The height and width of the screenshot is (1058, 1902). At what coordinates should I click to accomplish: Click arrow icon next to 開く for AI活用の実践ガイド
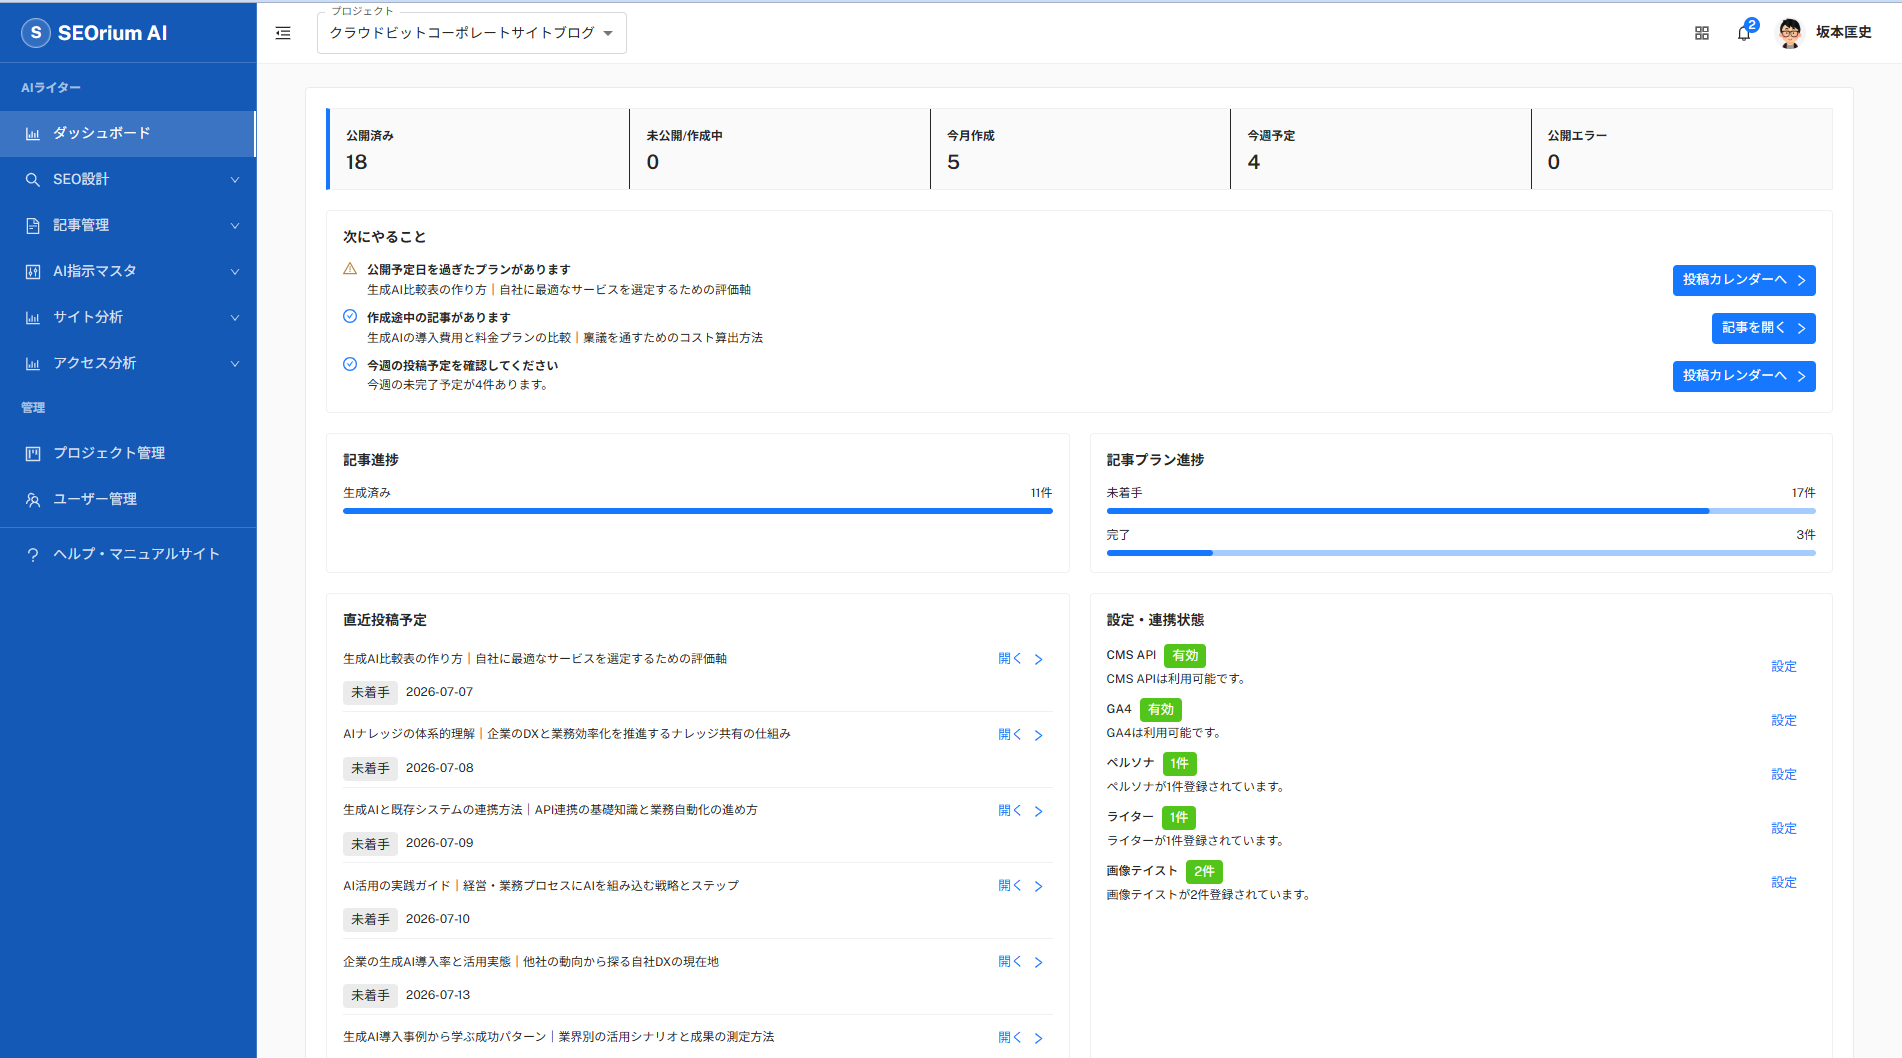pos(1038,886)
